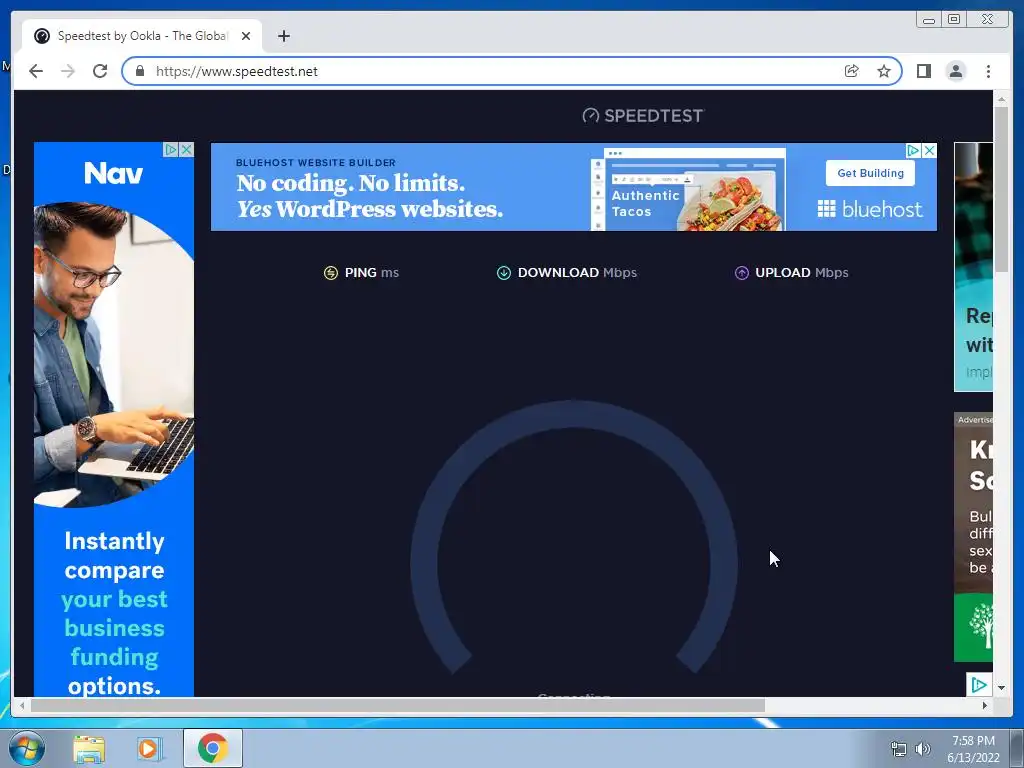Select the Speedtest by Ookla tab
The height and width of the screenshot is (768, 1024).
click(142, 36)
